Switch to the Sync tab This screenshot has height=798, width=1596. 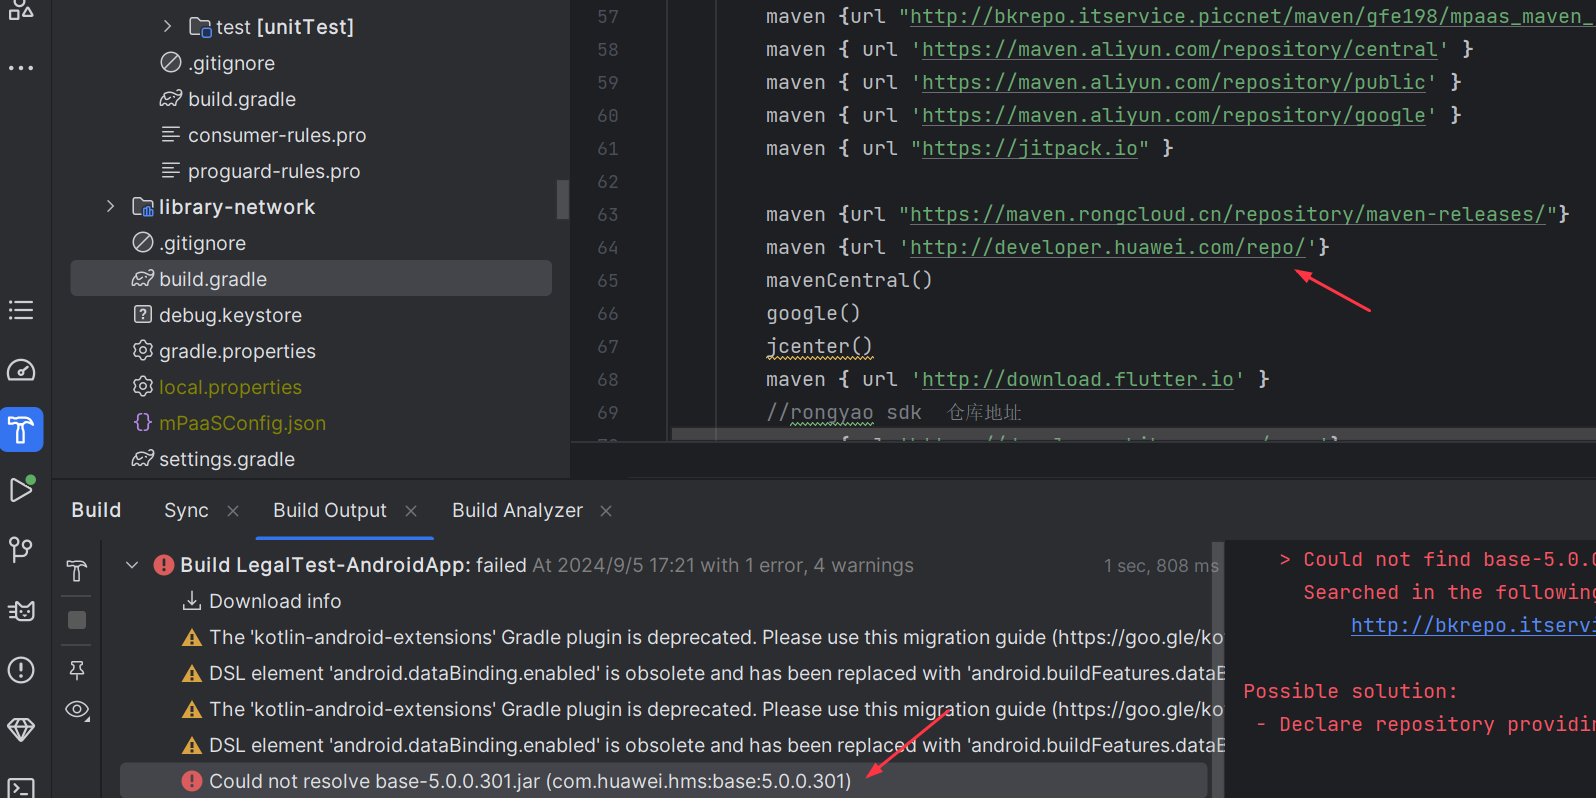[186, 510]
